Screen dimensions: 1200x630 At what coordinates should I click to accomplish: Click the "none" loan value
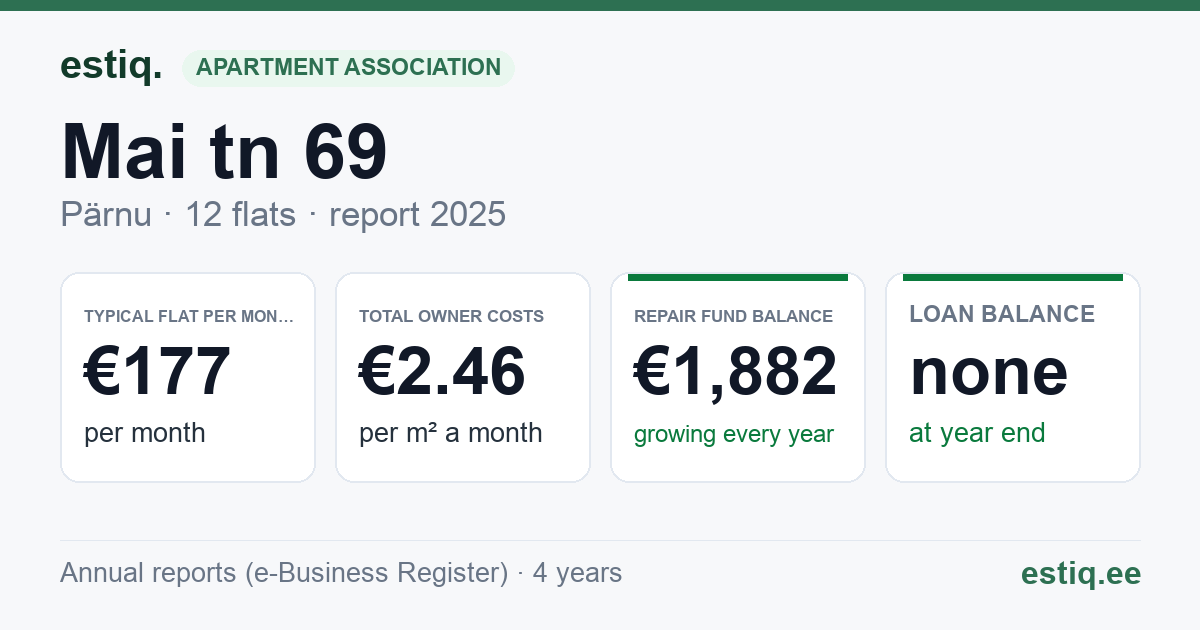(x=989, y=371)
